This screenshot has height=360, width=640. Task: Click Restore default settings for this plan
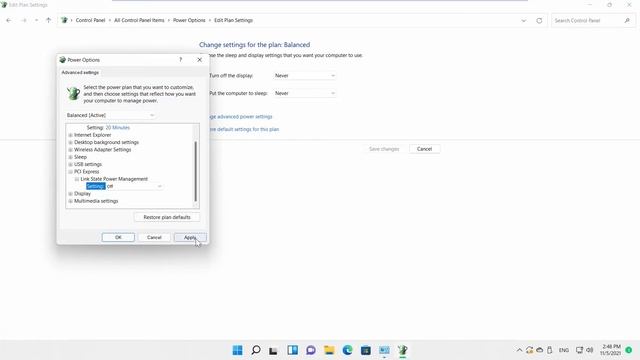(x=244, y=129)
